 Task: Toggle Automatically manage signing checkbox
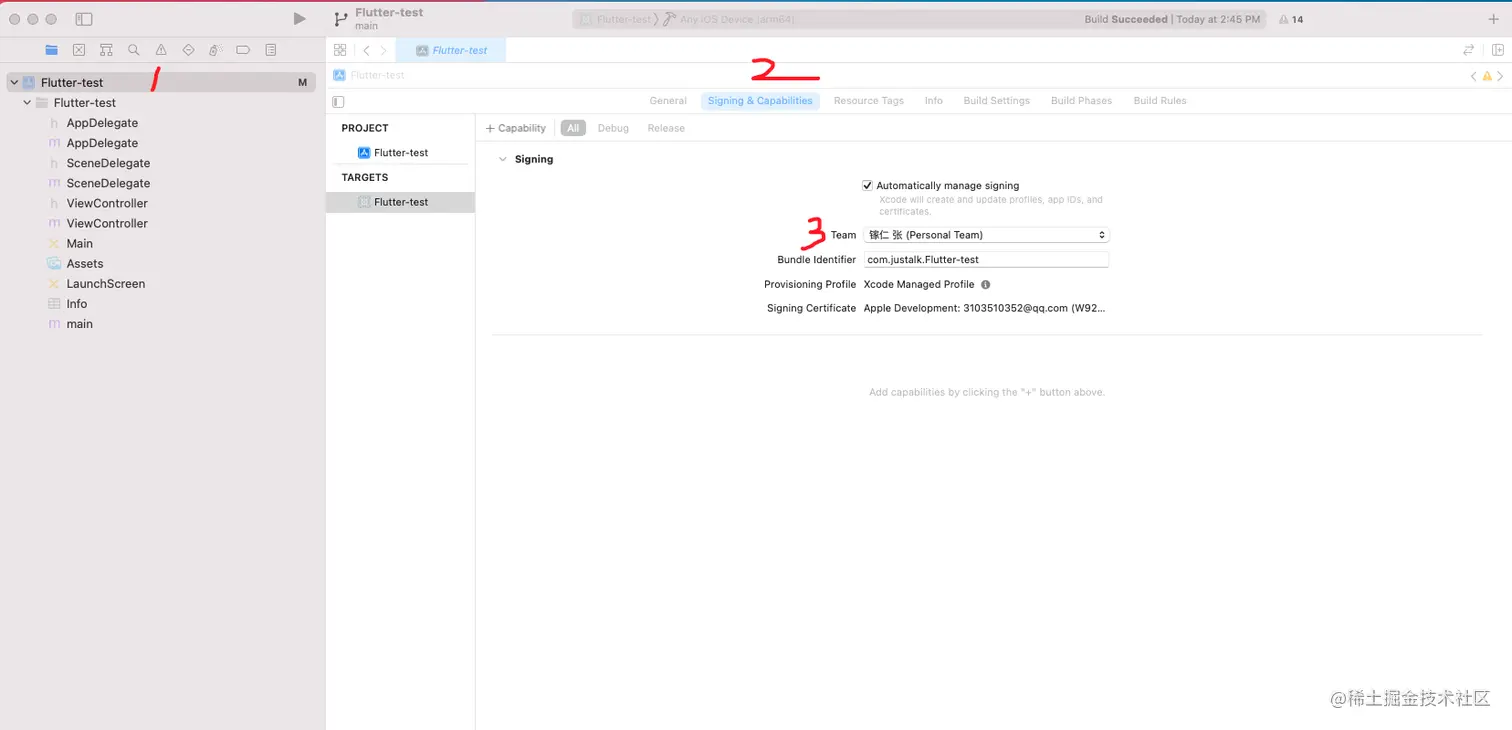[x=867, y=185]
